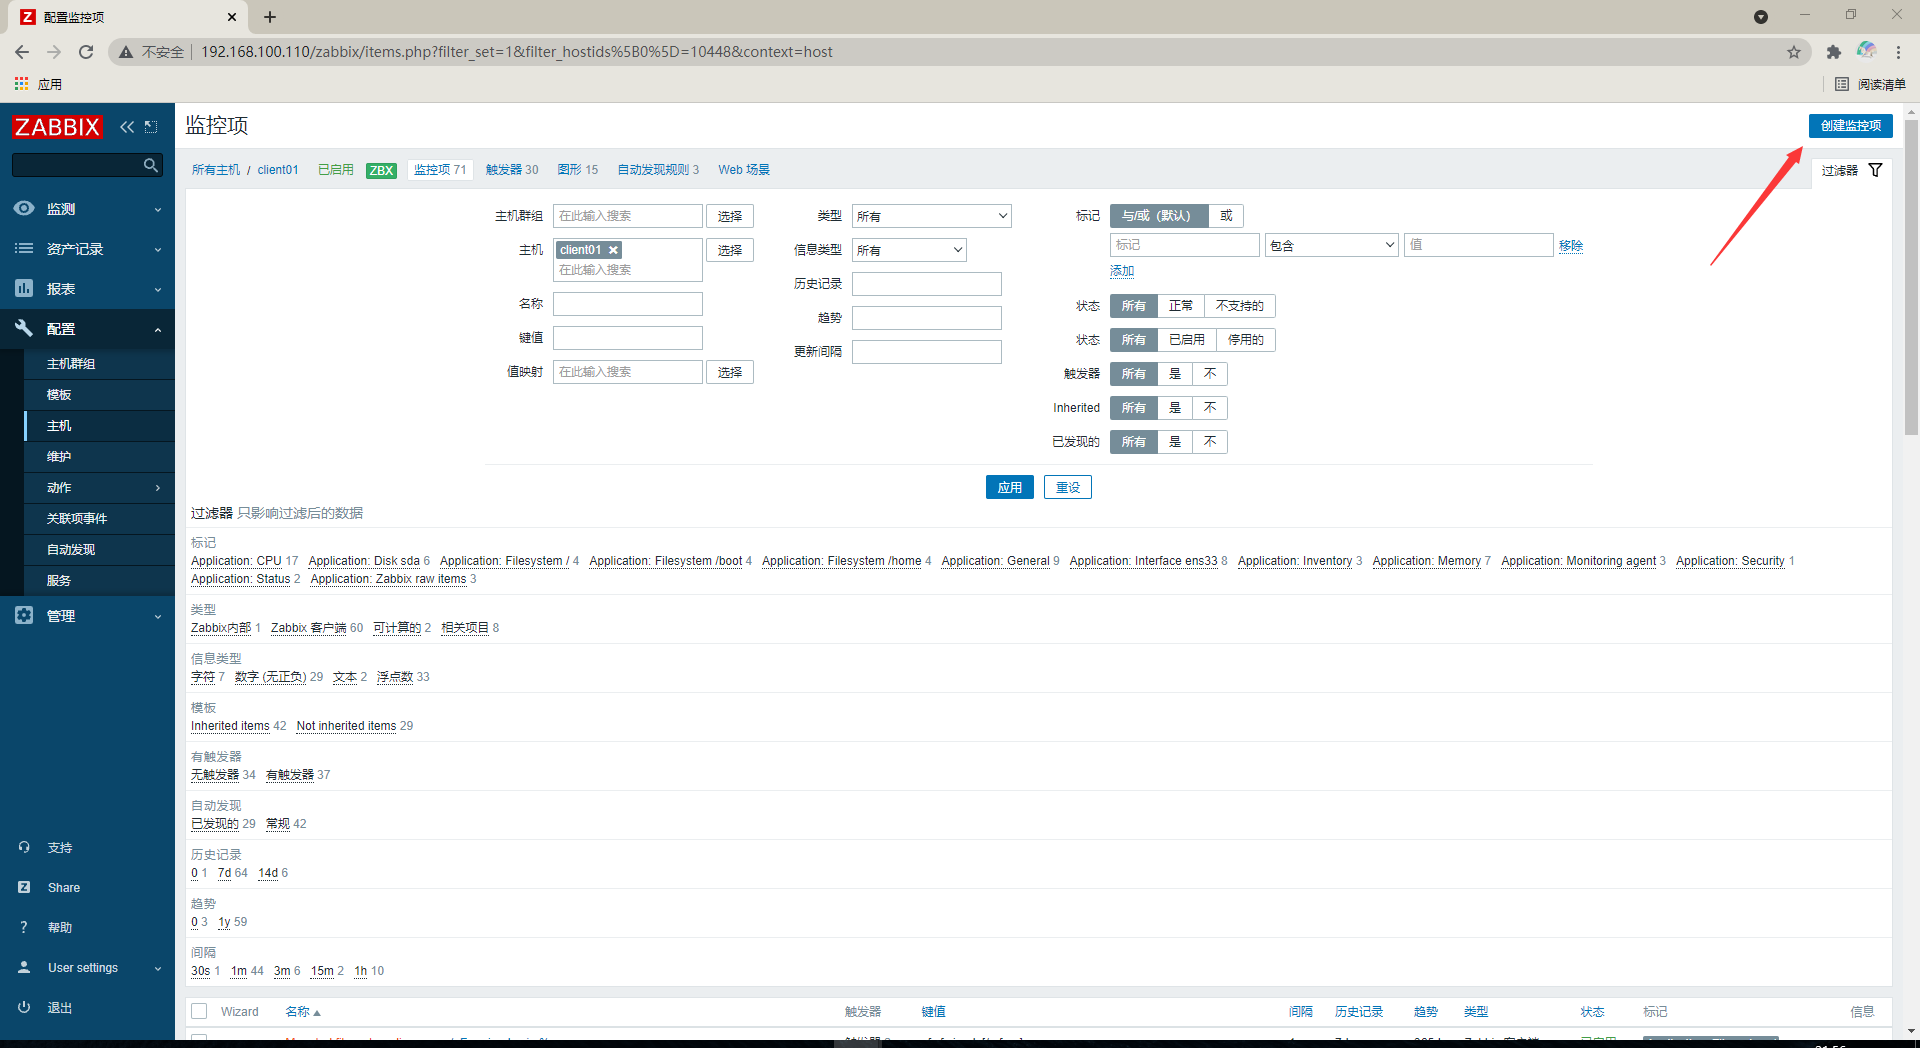
Task: Collapse the 配置 menu chevron
Action: [158, 329]
